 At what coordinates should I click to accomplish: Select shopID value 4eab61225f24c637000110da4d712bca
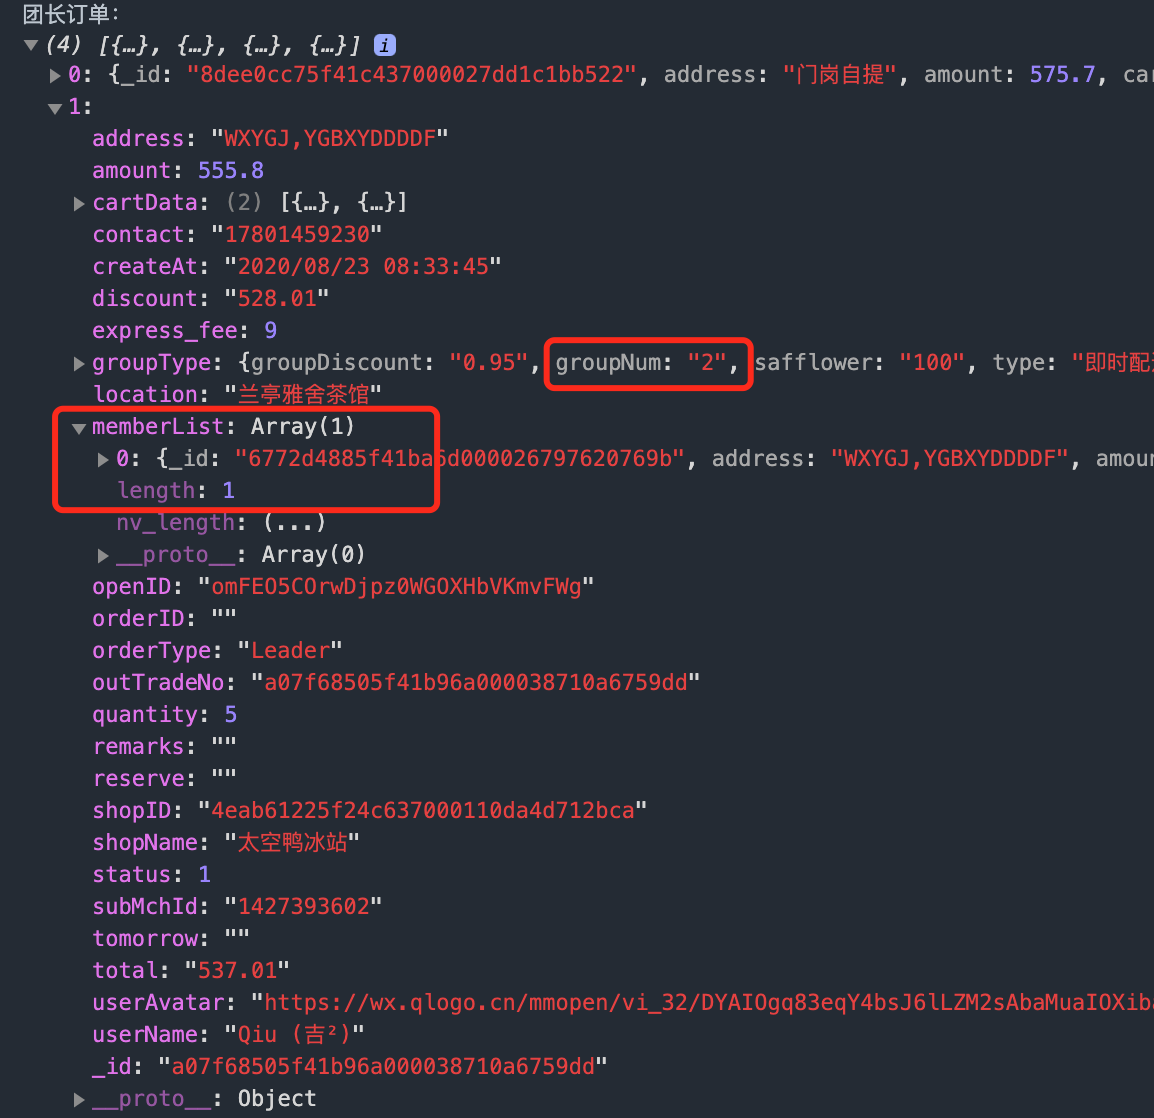tap(422, 811)
